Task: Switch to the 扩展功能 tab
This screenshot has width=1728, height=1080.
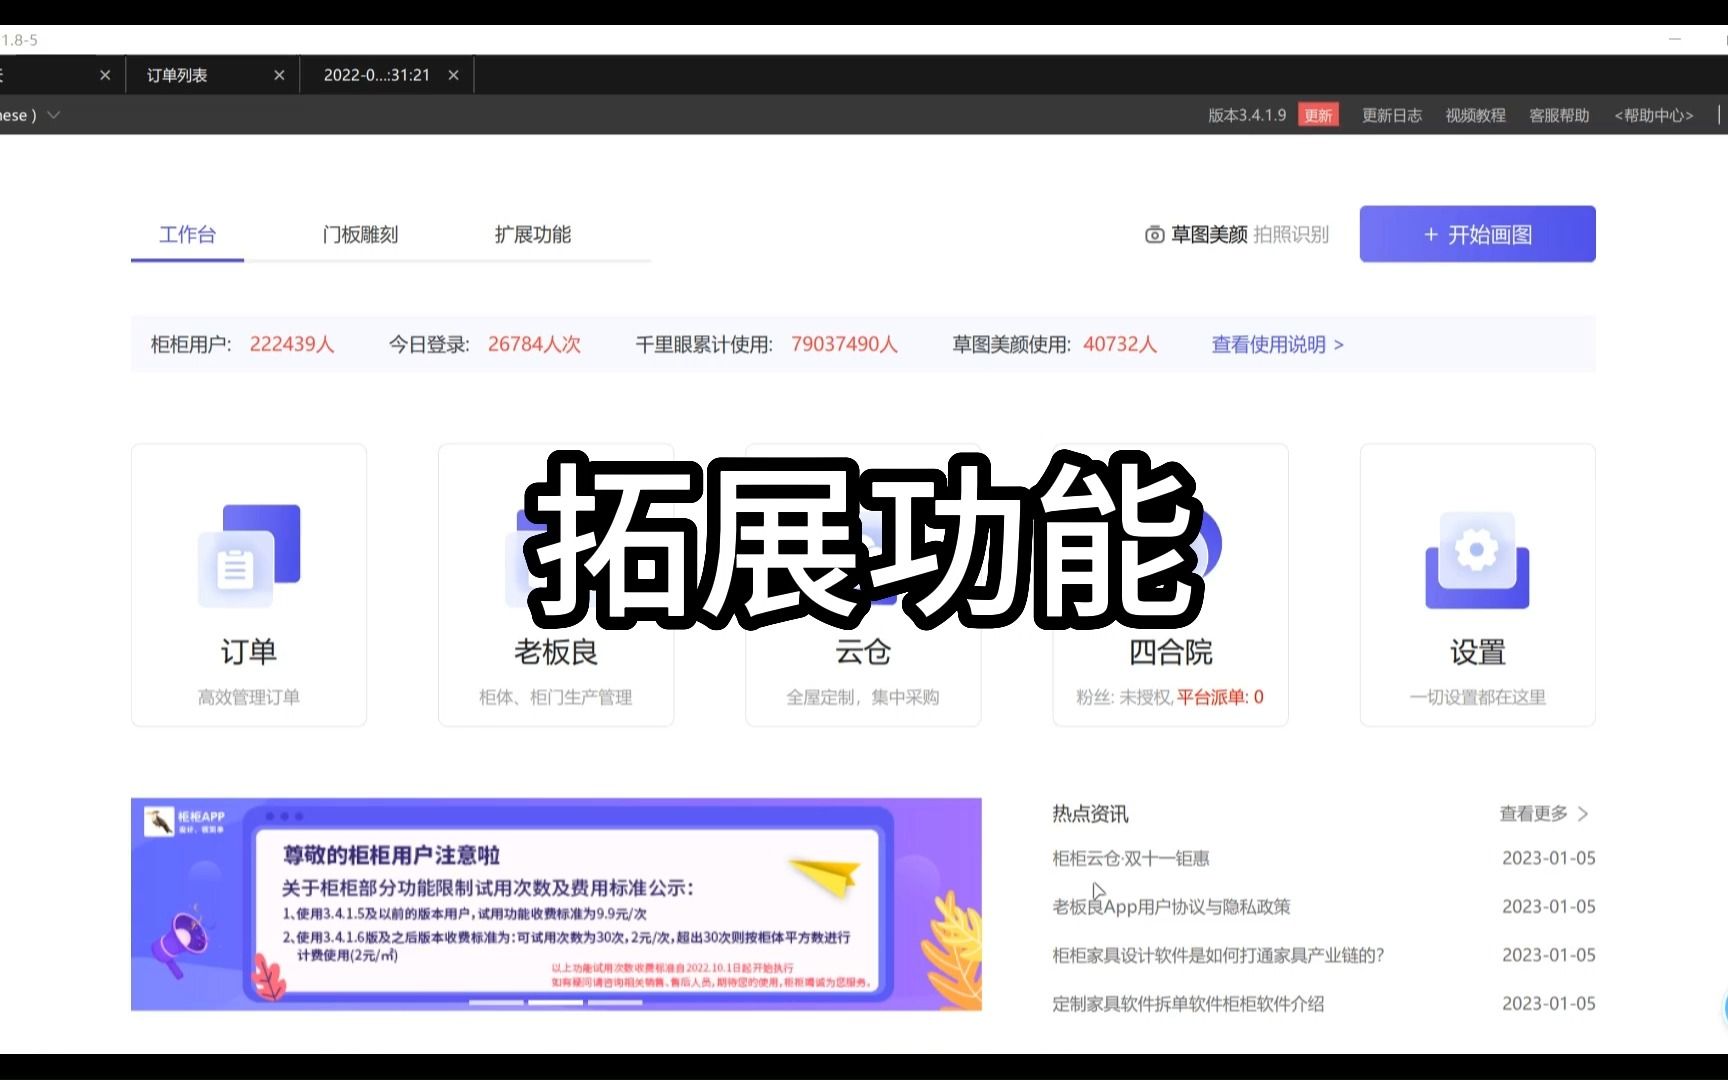Action: pos(533,235)
